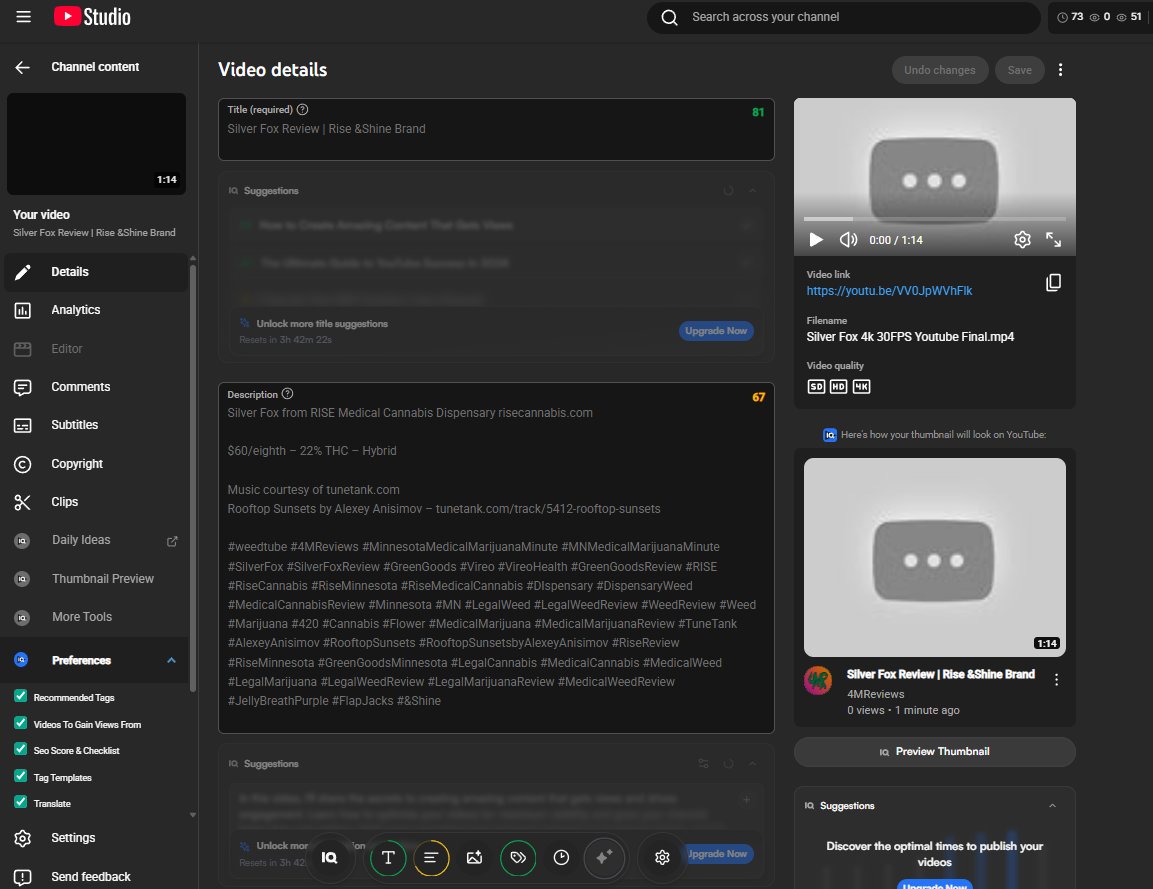Click into the Description text field
This screenshot has width=1153, height=889.
pos(496,557)
